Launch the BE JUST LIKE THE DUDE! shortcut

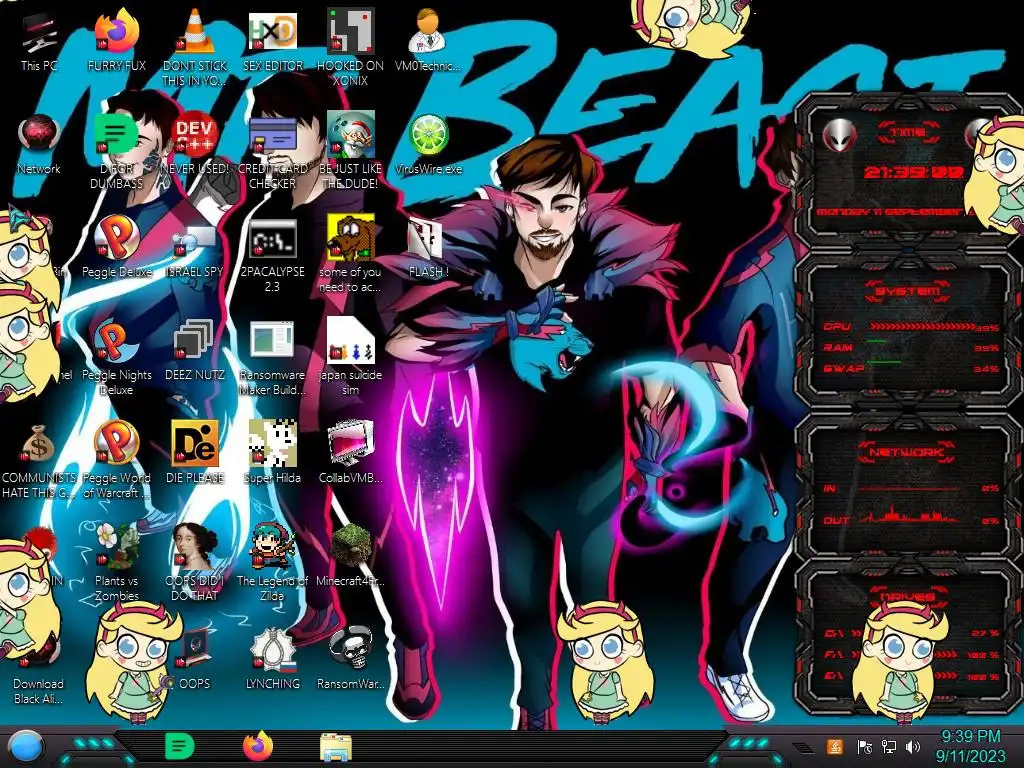pyautogui.click(x=351, y=150)
